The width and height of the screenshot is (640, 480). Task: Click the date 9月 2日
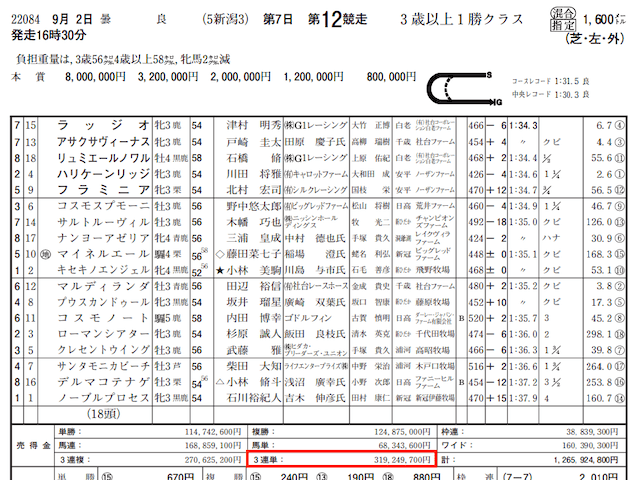[72, 19]
